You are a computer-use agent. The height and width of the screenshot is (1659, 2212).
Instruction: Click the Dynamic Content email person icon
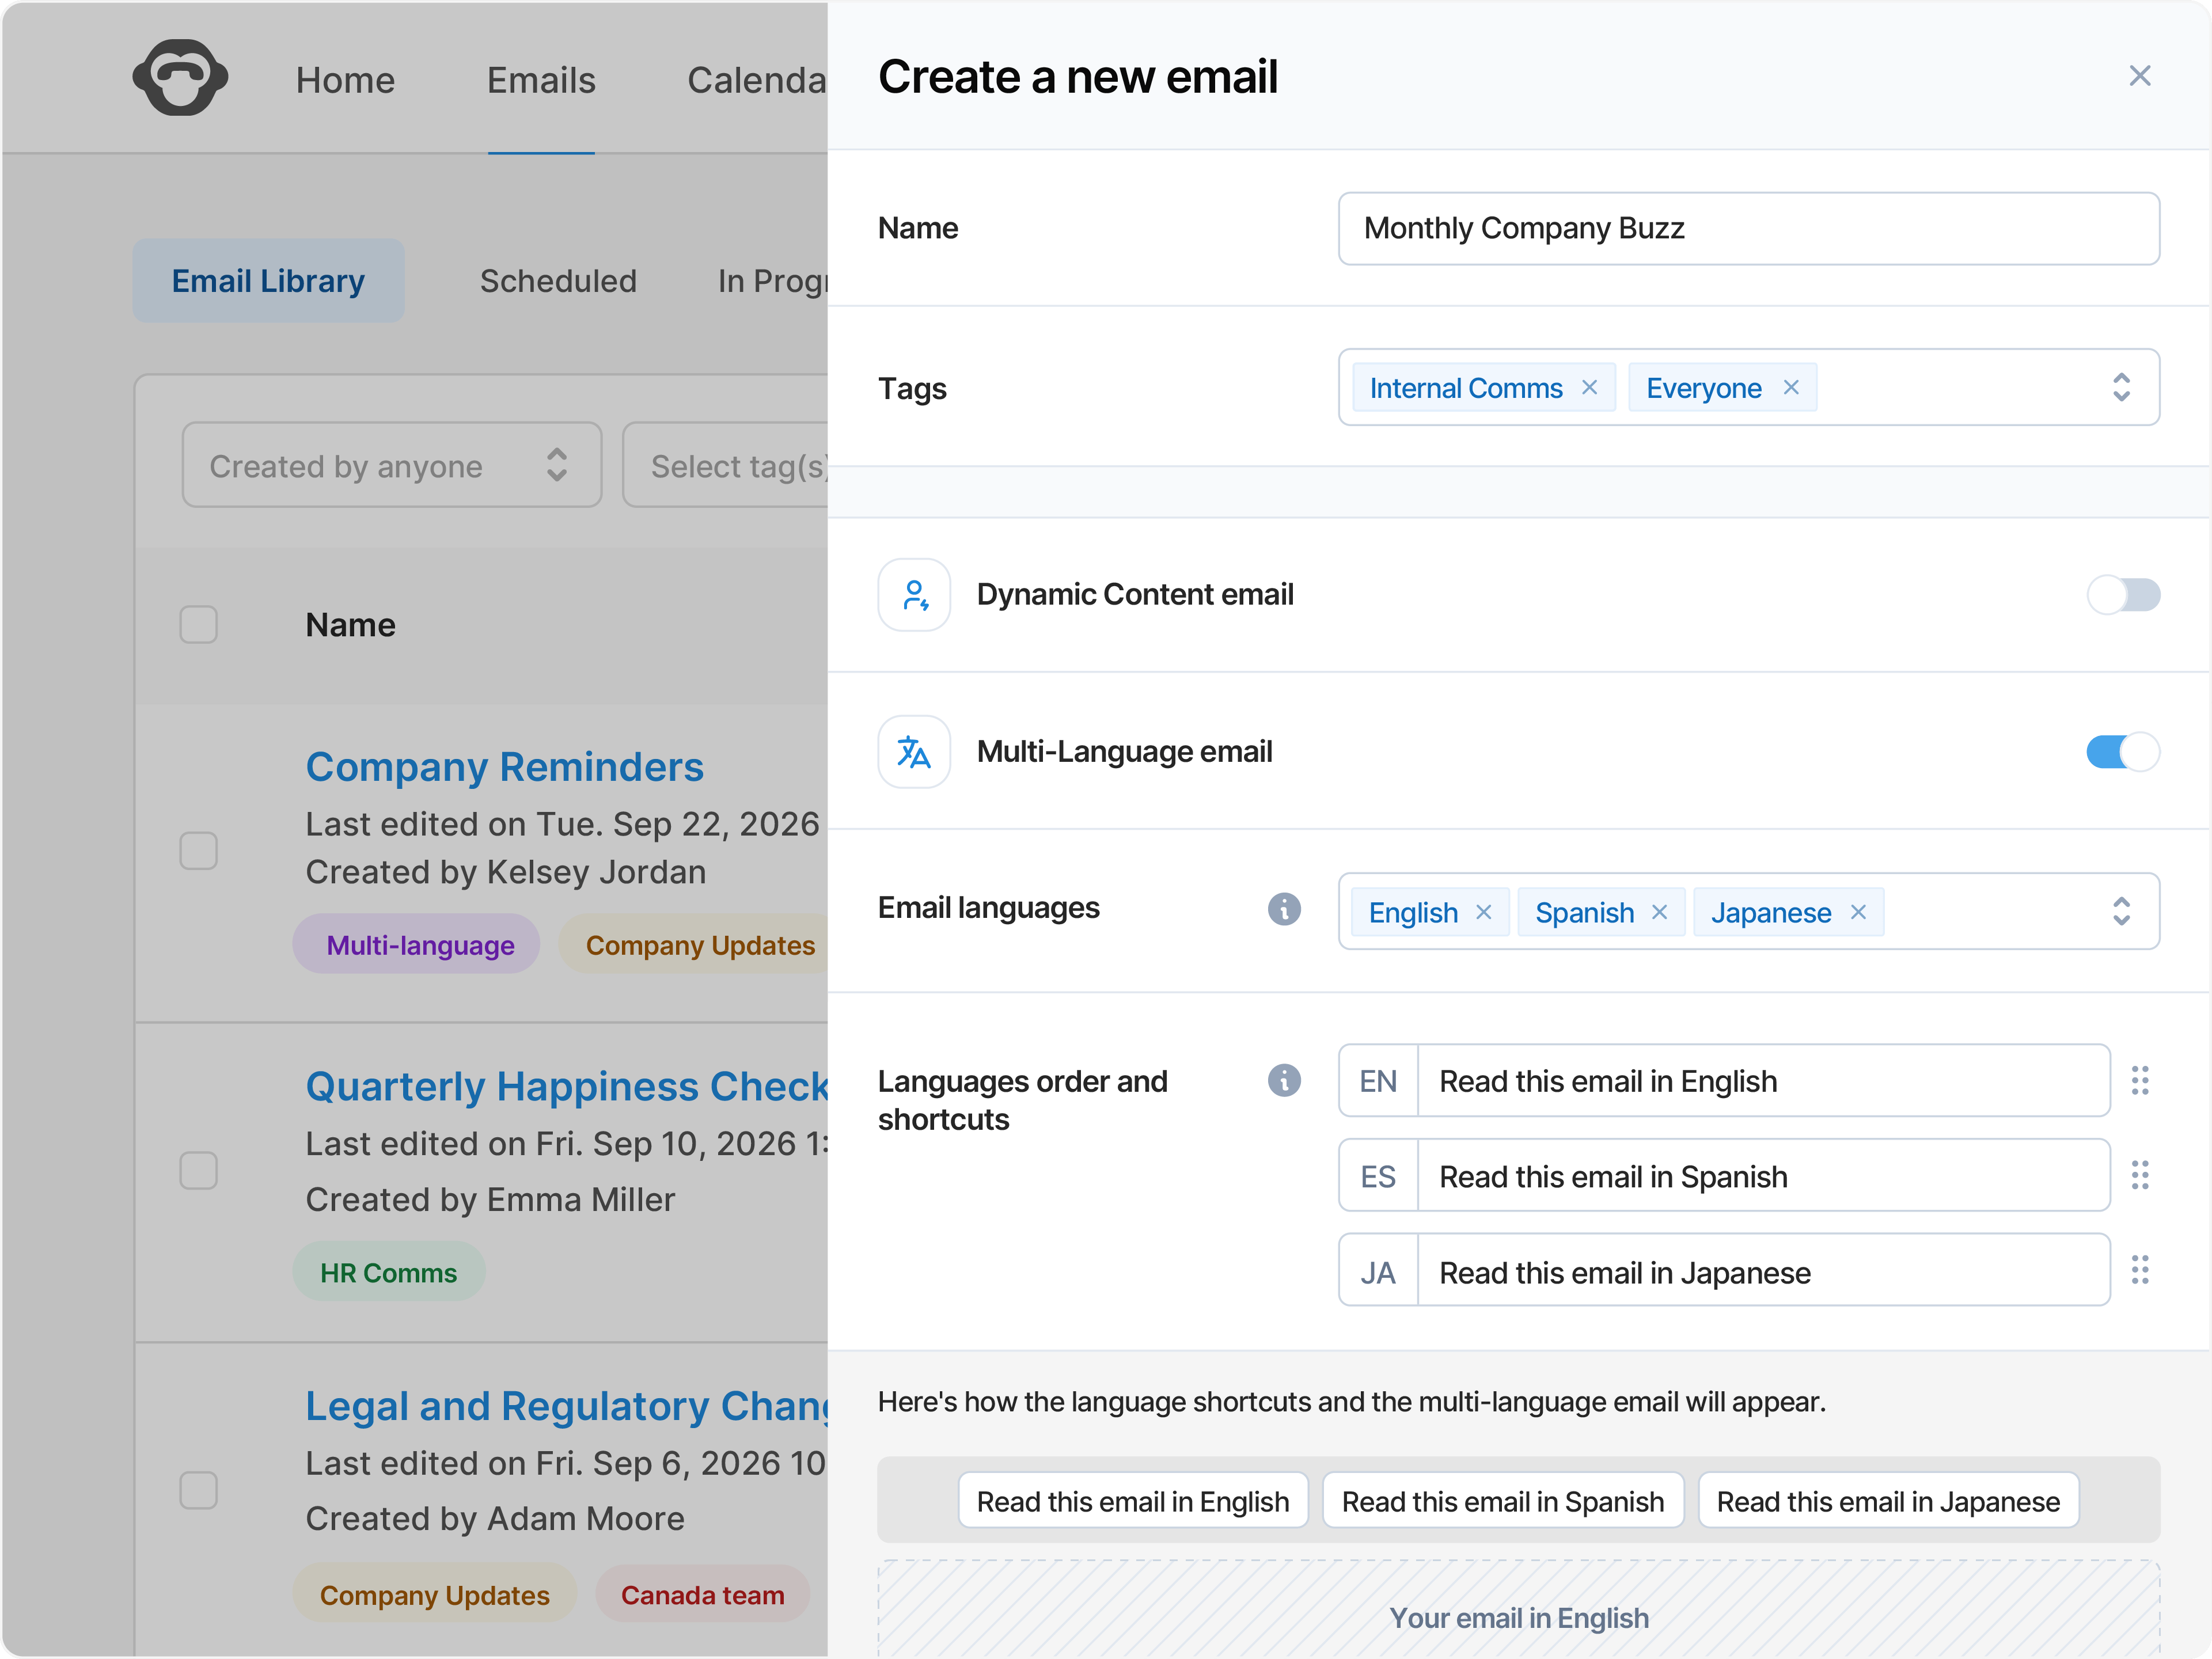coord(913,594)
